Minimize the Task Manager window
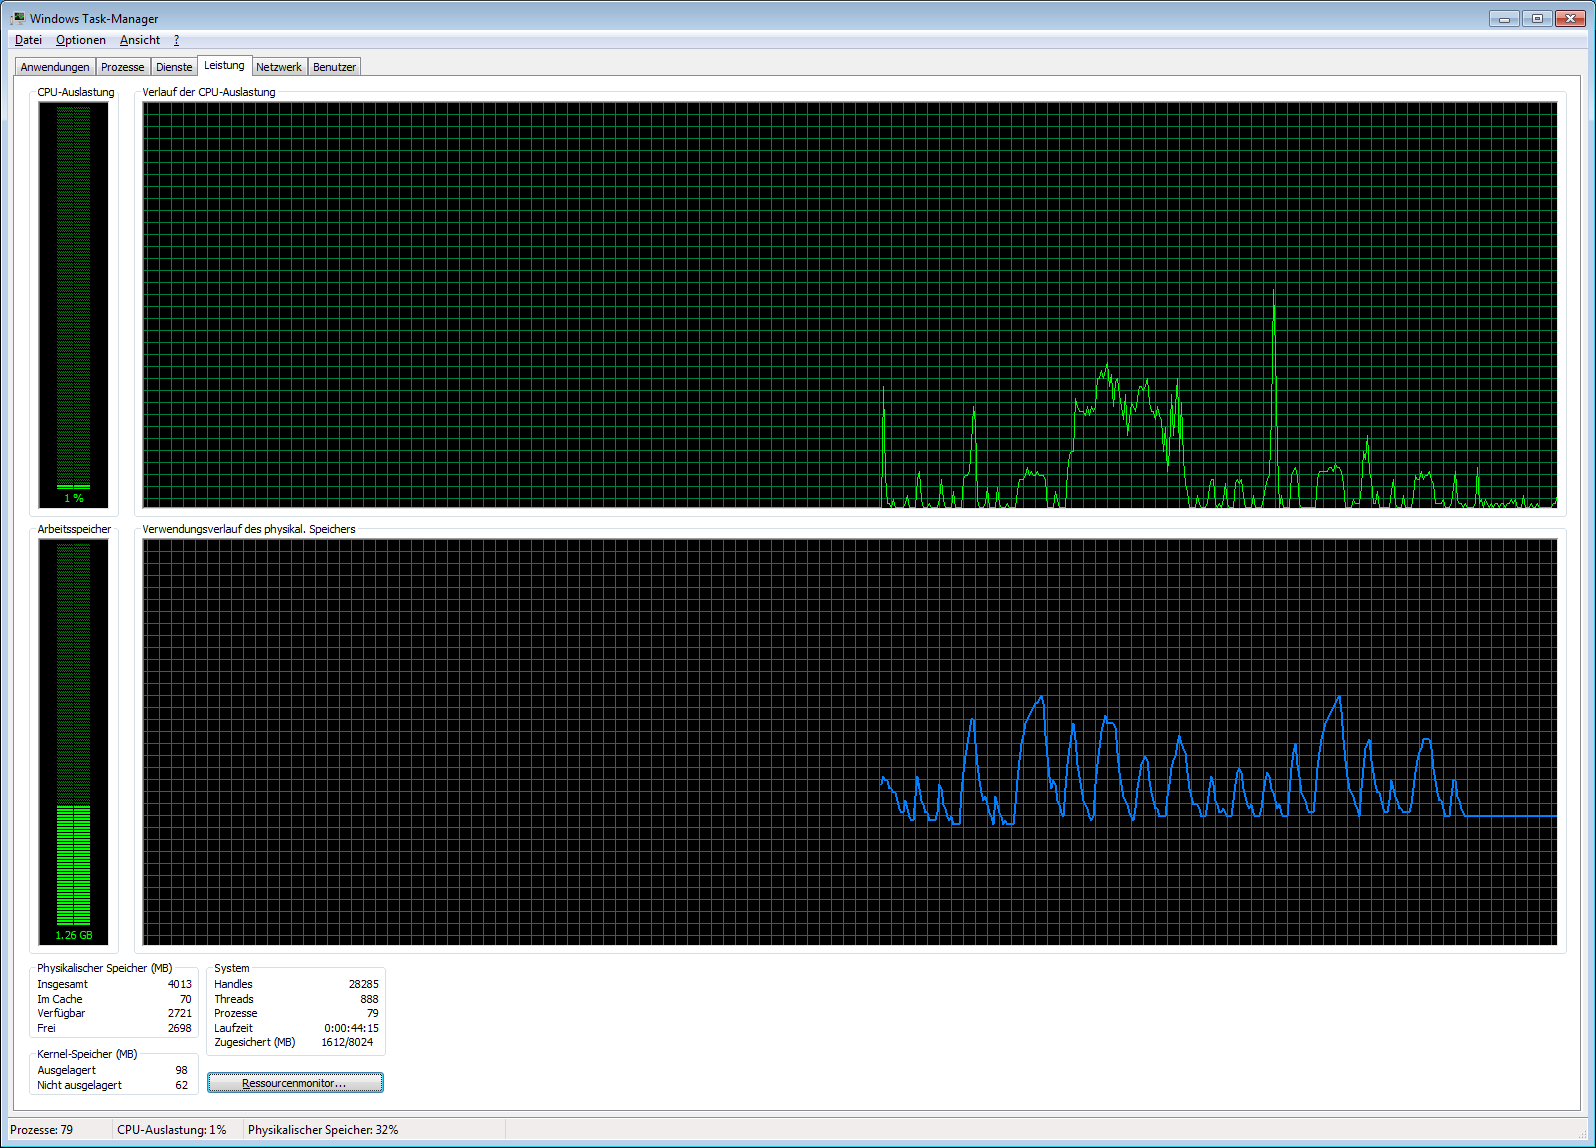This screenshot has height=1148, width=1596. click(x=1504, y=18)
